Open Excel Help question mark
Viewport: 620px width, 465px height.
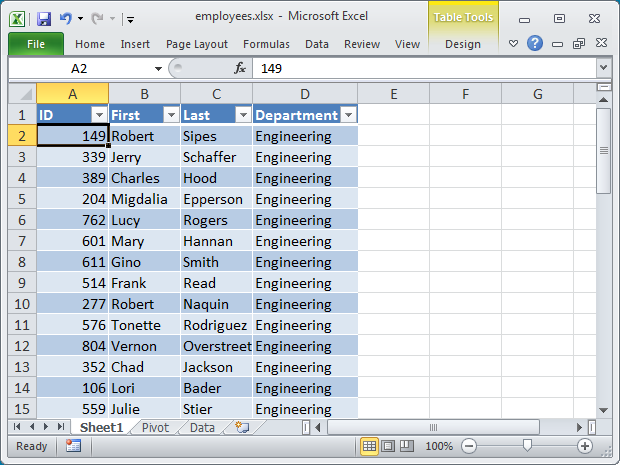tap(535, 43)
